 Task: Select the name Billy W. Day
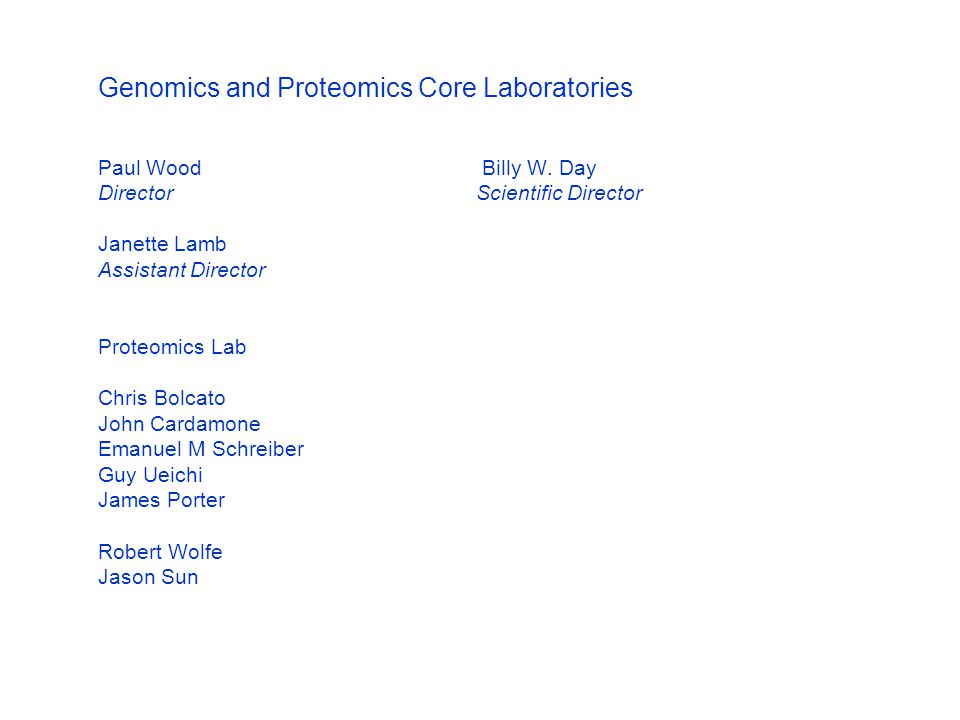coord(539,169)
